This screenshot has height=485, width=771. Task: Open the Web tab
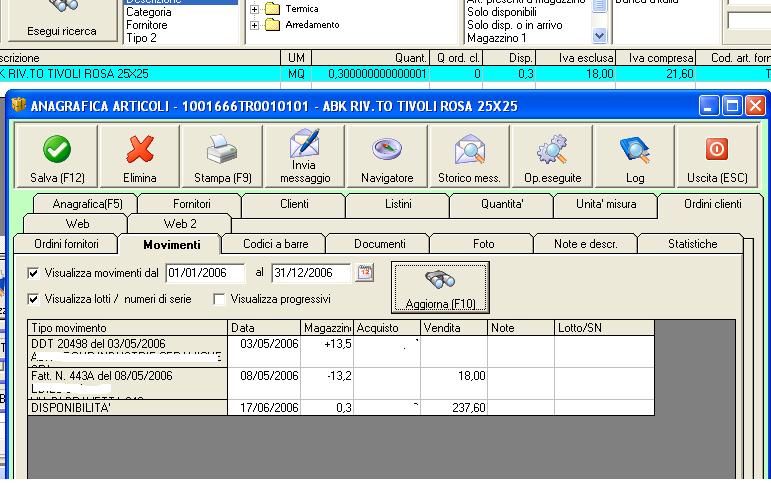pos(77,224)
